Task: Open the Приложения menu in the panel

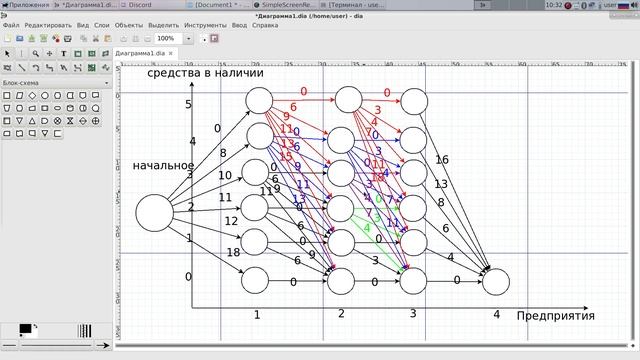Action: [x=25, y=5]
